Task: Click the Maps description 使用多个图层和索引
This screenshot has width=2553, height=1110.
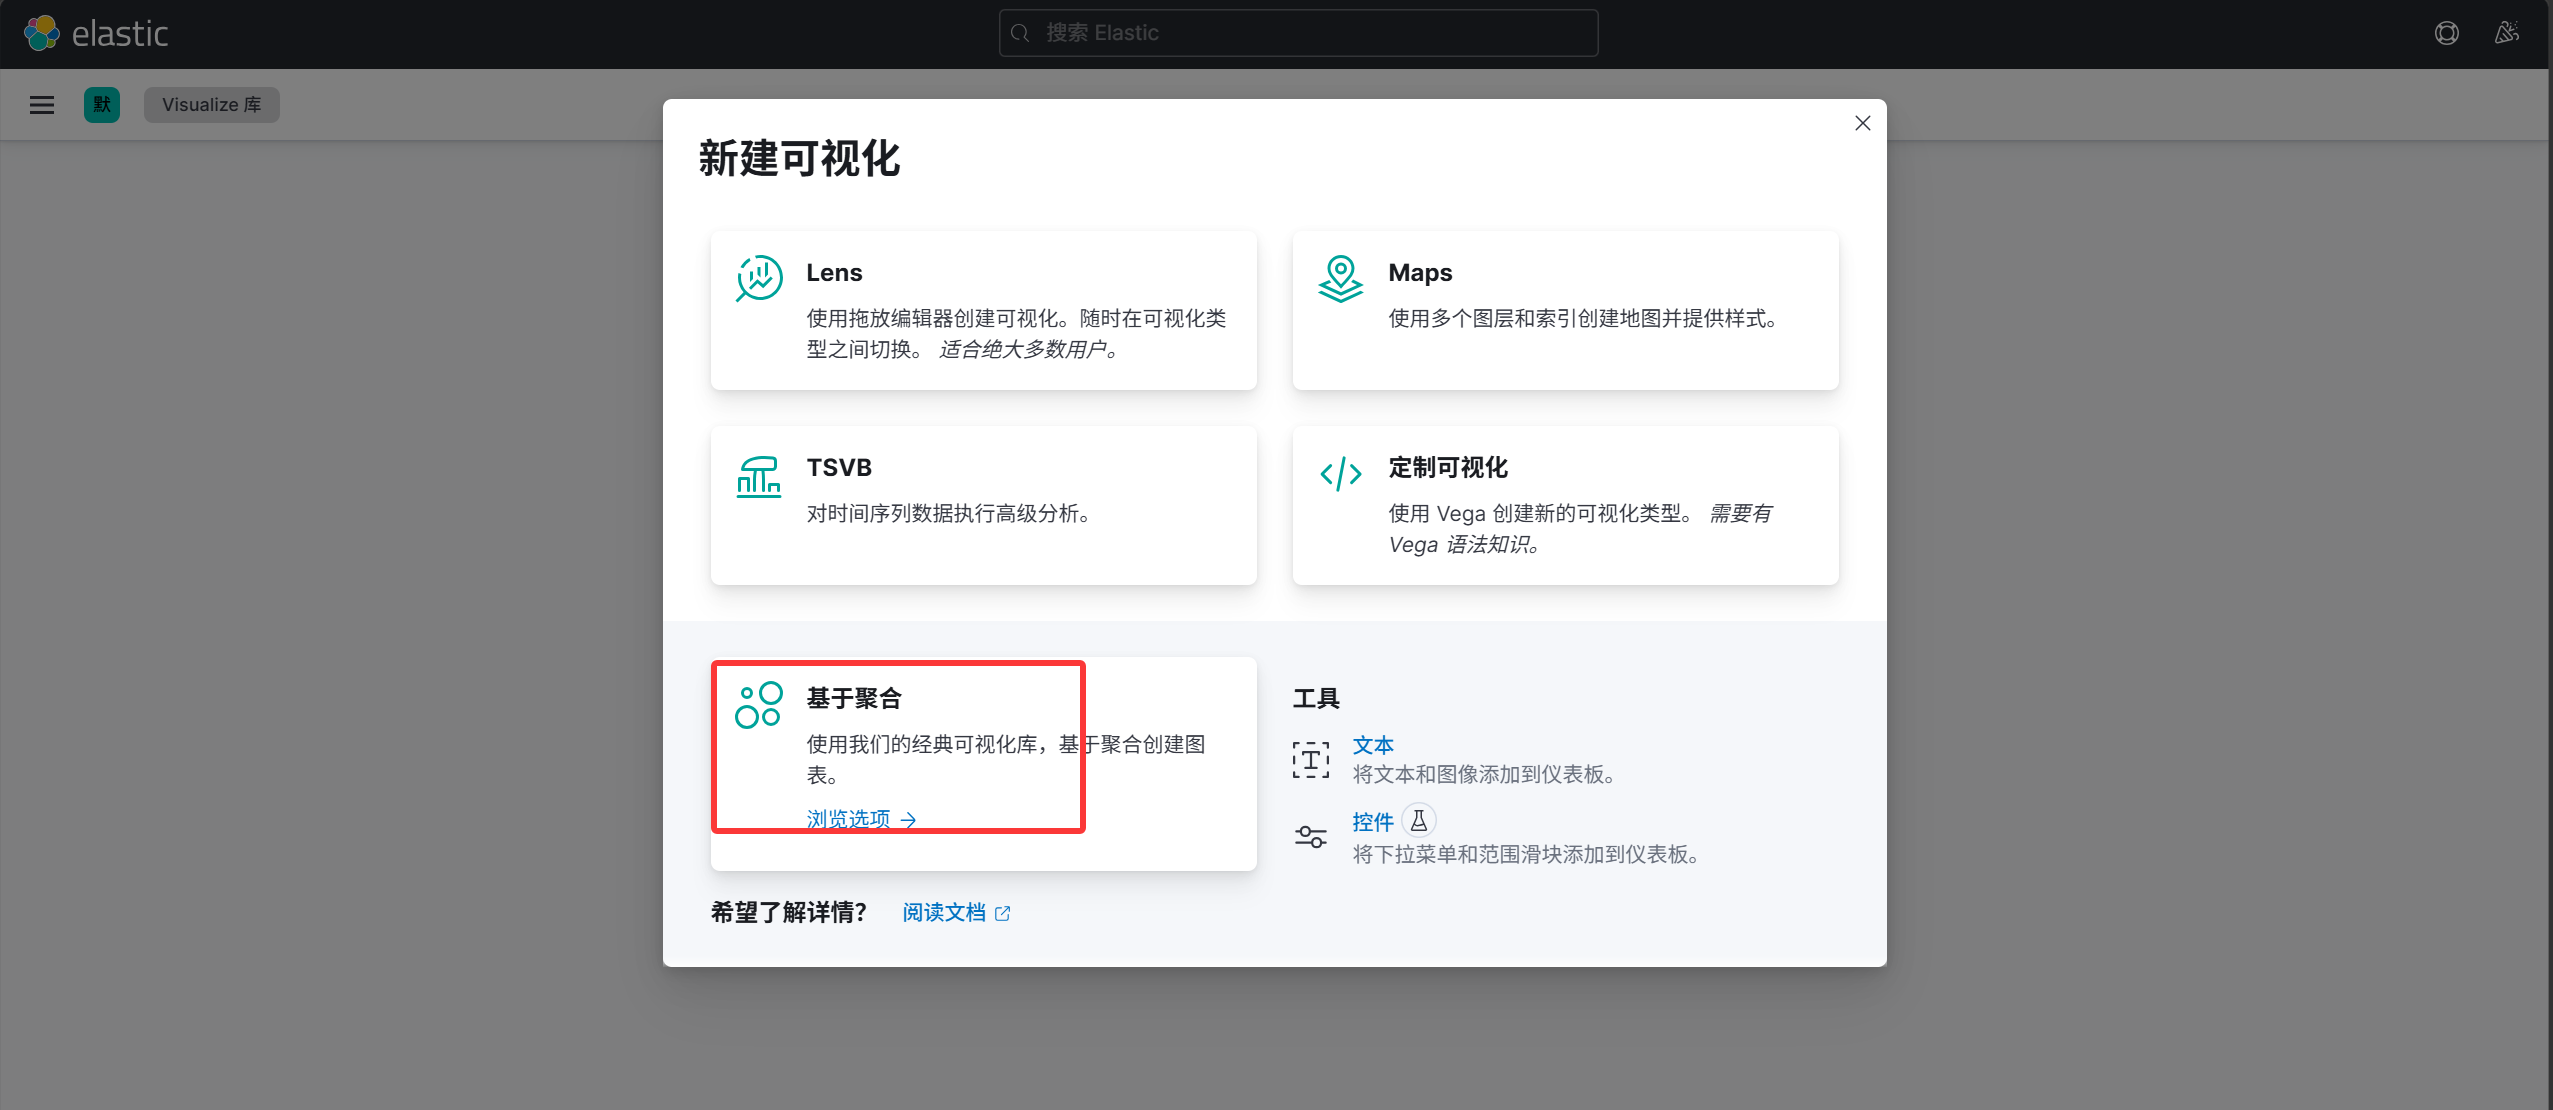Action: [x=1583, y=319]
